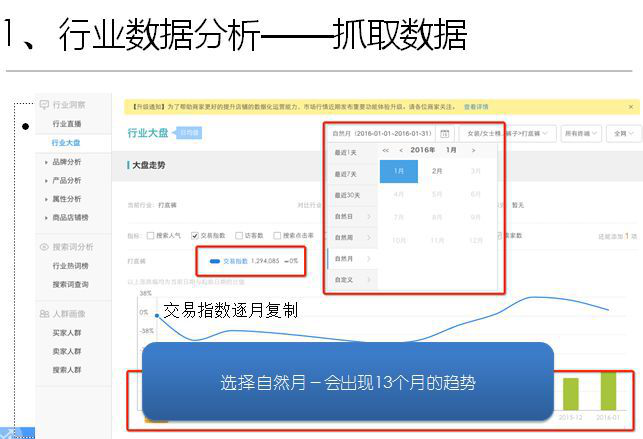Viewport: 643px width, 439px height.
Task: Select 行业直播 in the sidebar
Action: click(x=67, y=124)
